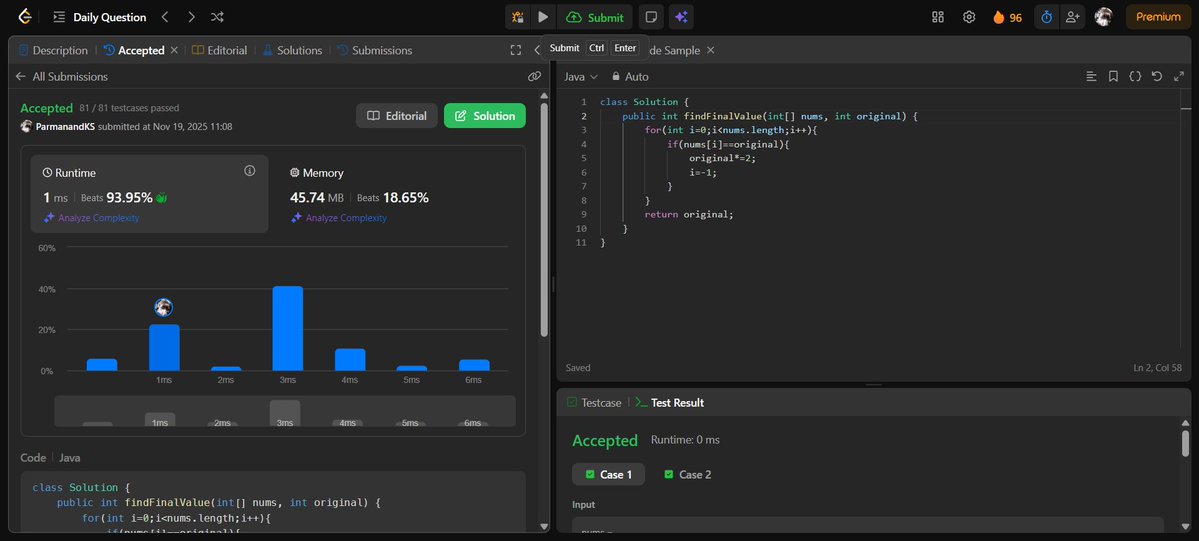
Task: Click the green Solution button
Action: (485, 116)
